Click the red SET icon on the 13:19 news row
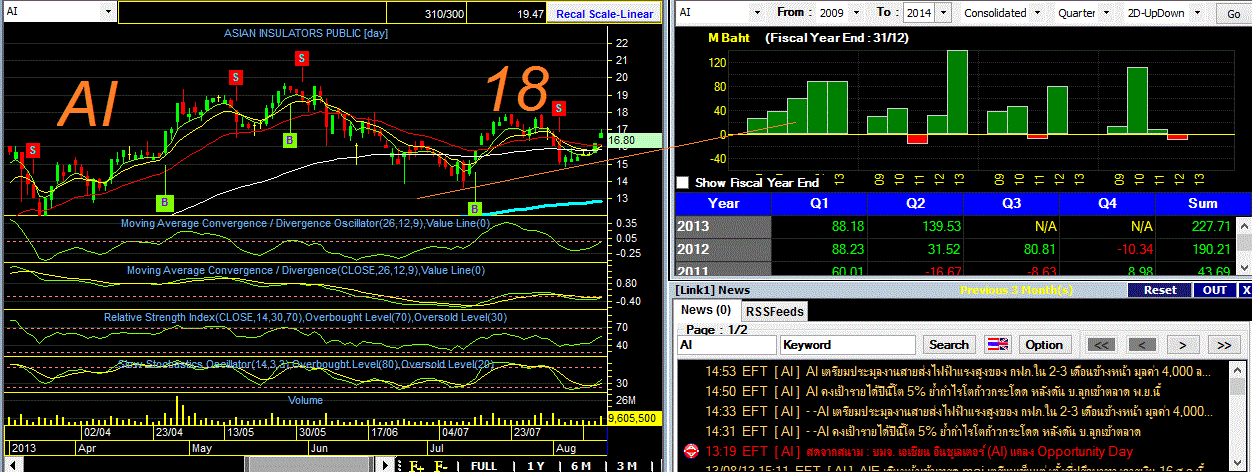1252x476 pixels. tap(690, 451)
